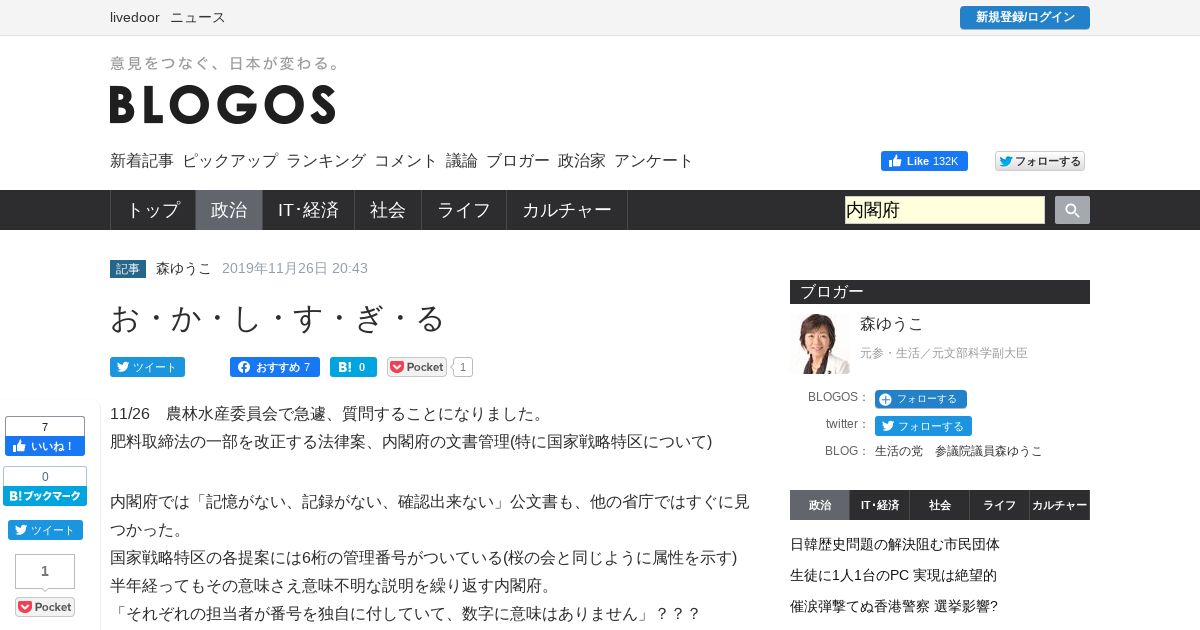The width and height of the screenshot is (1200, 630).
Task: Select sidebar 社会 tab
Action: coord(940,505)
